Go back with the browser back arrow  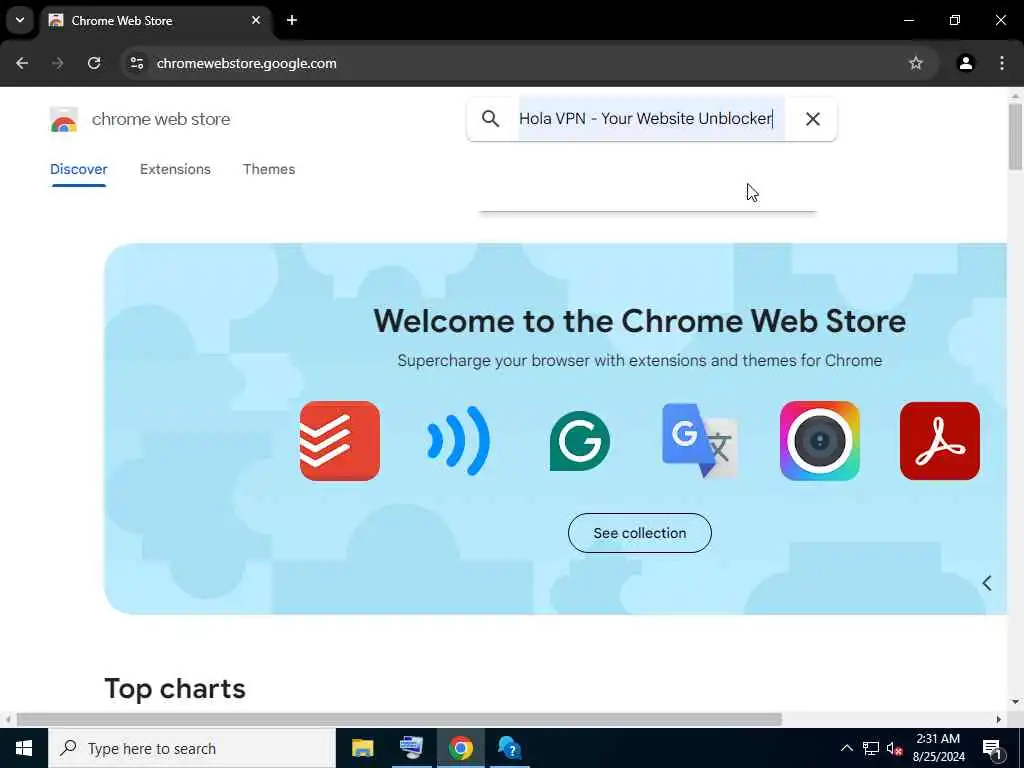pyautogui.click(x=22, y=63)
